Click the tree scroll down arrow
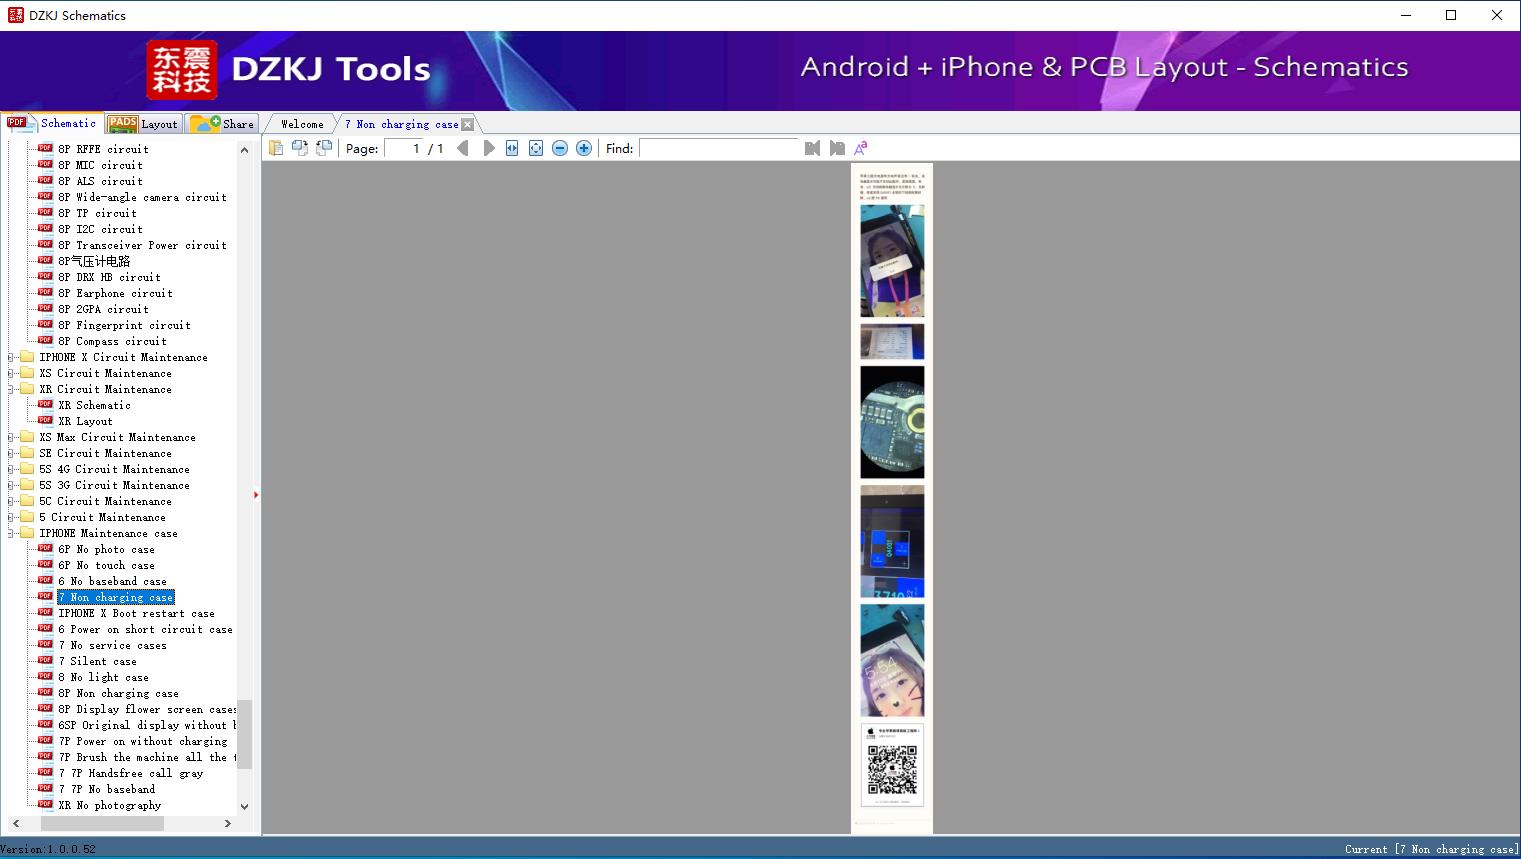This screenshot has width=1521, height=859. coord(244,806)
